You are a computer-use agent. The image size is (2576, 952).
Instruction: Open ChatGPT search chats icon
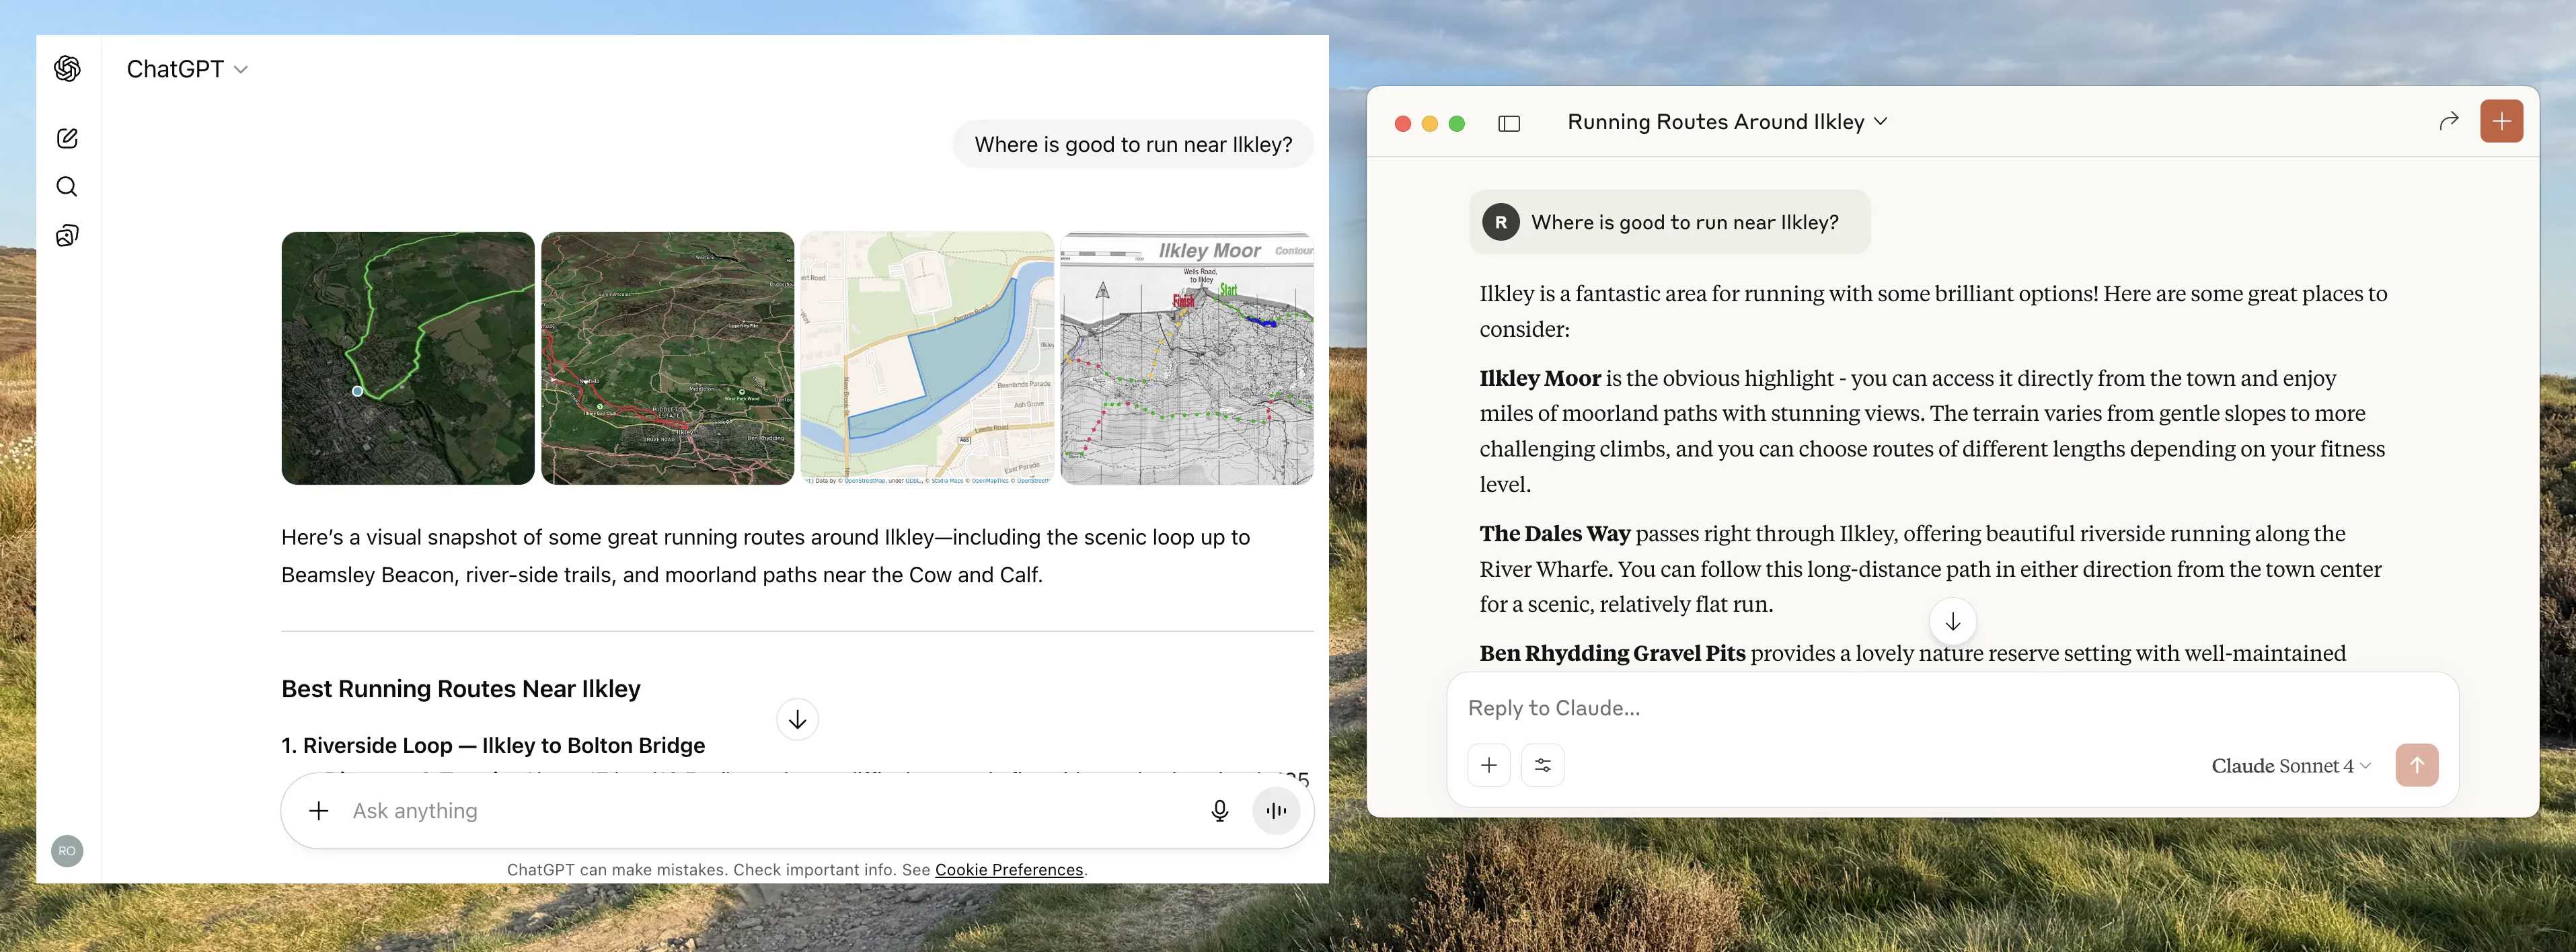[67, 187]
